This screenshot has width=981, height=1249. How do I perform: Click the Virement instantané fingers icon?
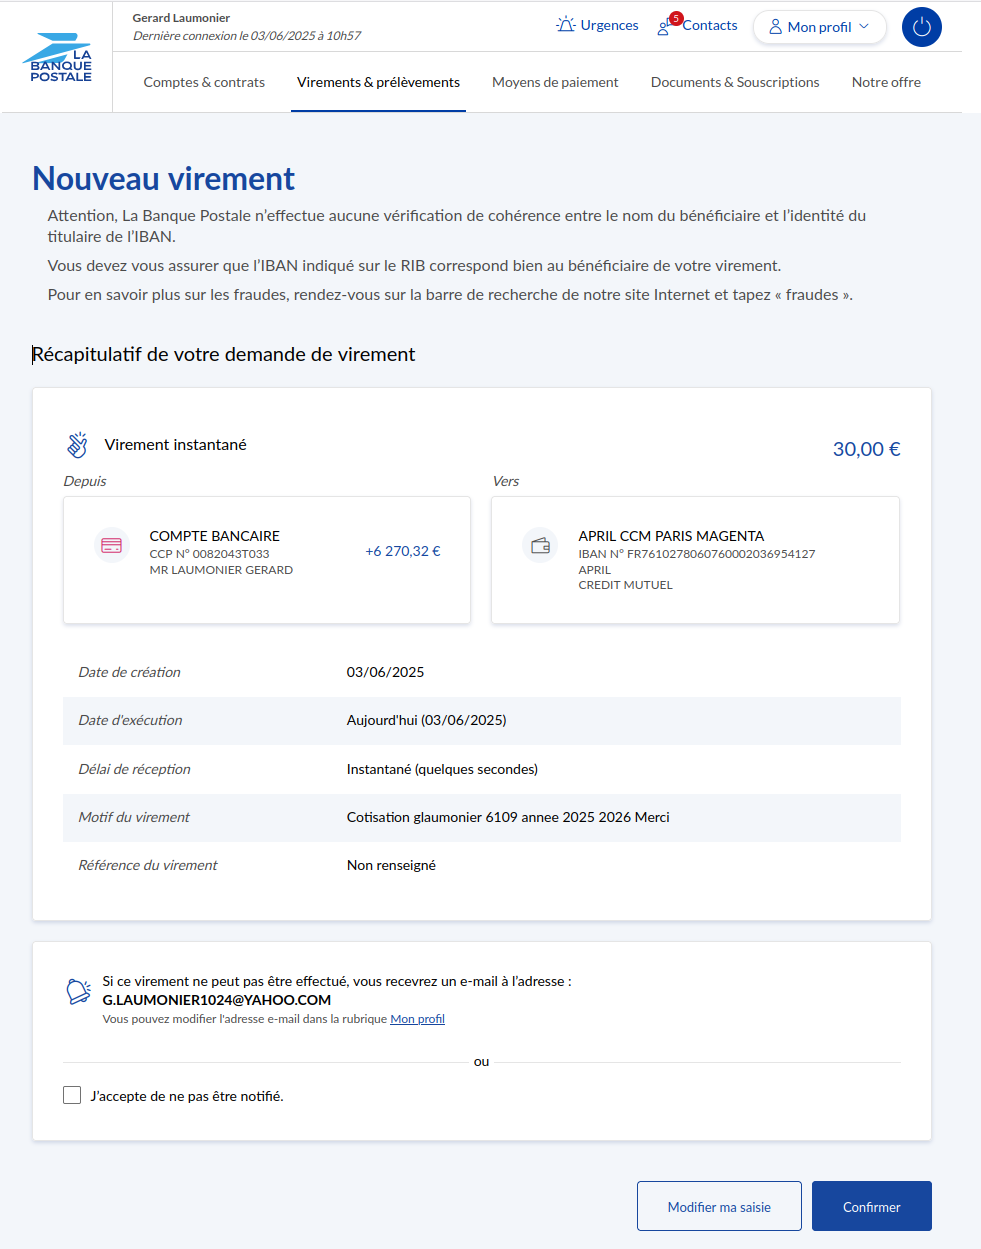click(x=77, y=445)
